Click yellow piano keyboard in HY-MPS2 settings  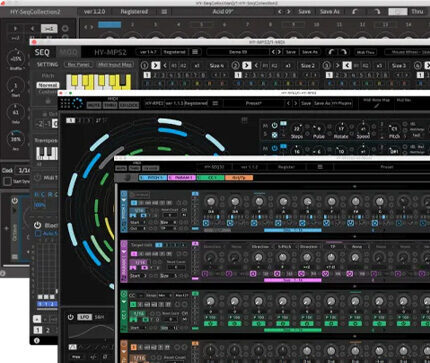point(99,82)
